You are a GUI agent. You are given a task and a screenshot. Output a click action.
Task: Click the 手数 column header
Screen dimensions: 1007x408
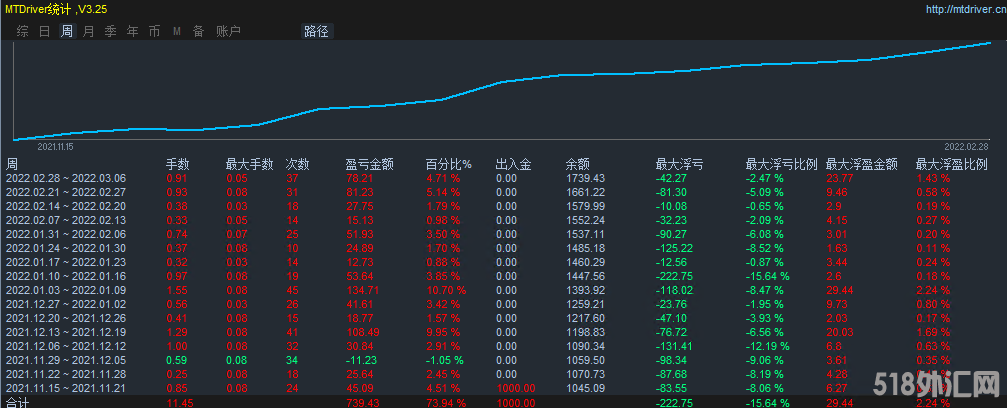(177, 164)
